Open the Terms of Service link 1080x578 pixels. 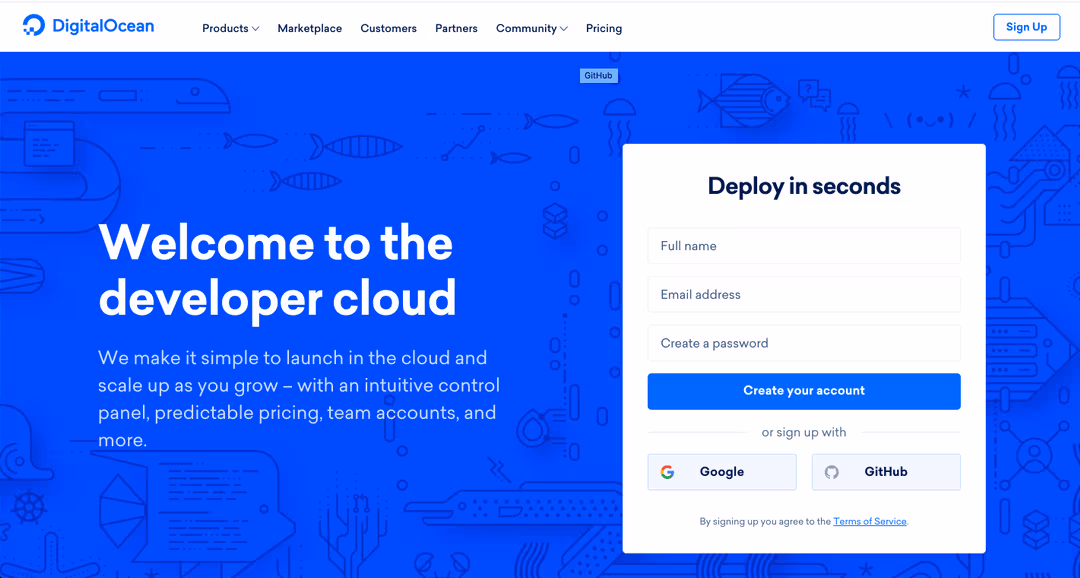coord(870,522)
